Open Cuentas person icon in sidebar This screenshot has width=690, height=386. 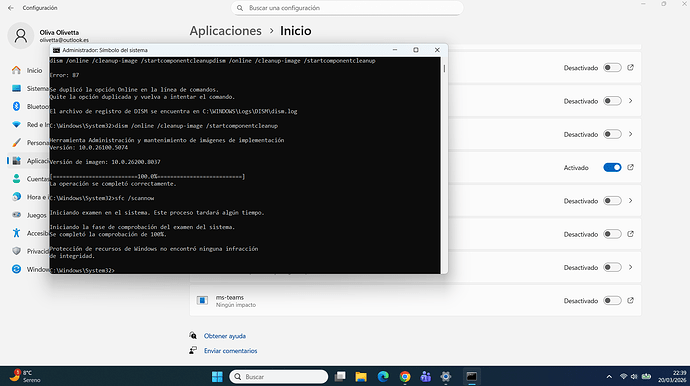16,179
